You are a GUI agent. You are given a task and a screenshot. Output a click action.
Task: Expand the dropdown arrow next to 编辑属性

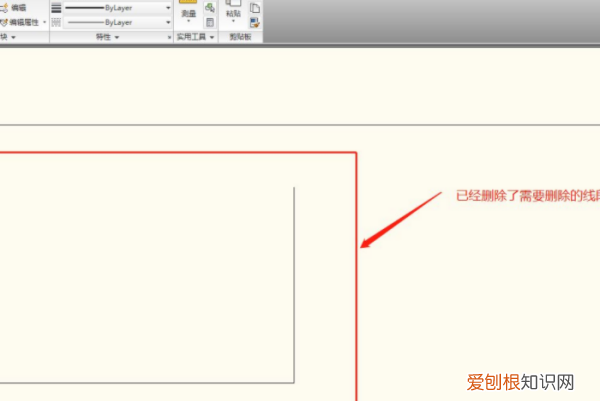coord(45,21)
